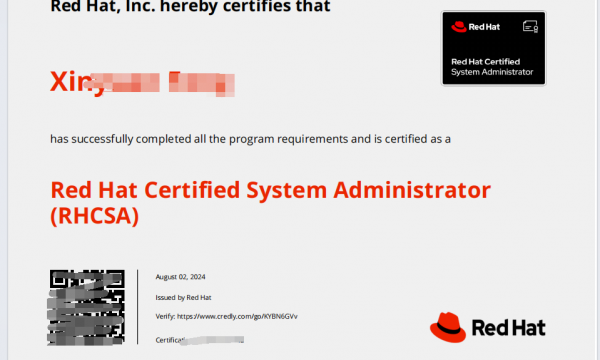This screenshot has height=360, width=600.
Task: Click the "Red Hat, Inc. hereby certifies that" heading
Action: 191,6
